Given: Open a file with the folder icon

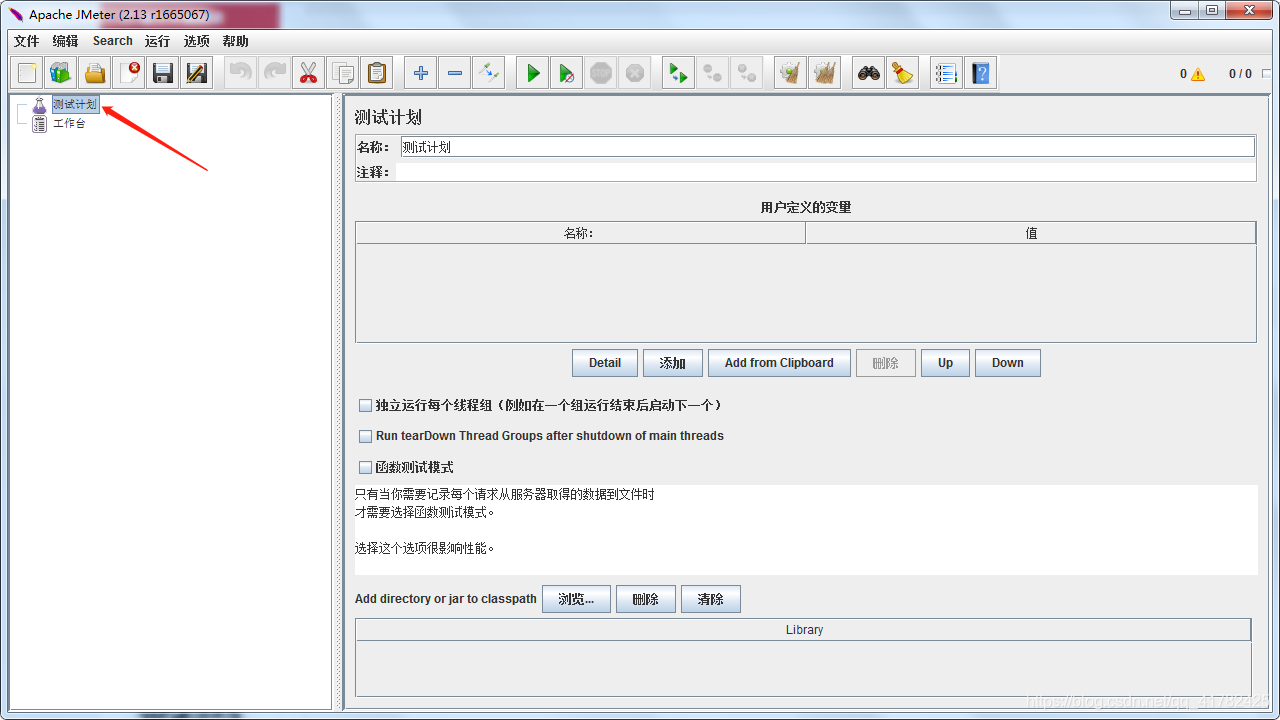Looking at the screenshot, I should pyautogui.click(x=95, y=73).
